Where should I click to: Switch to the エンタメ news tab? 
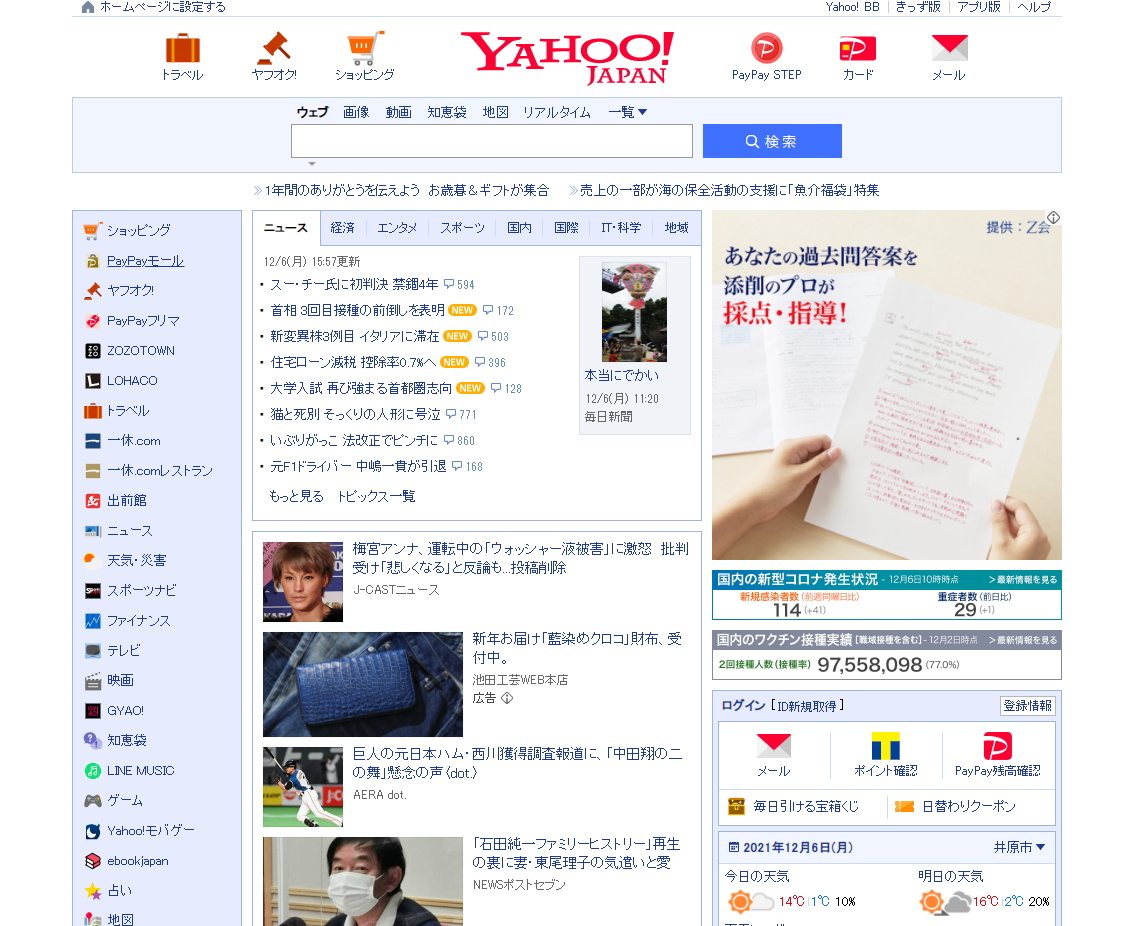click(x=397, y=228)
